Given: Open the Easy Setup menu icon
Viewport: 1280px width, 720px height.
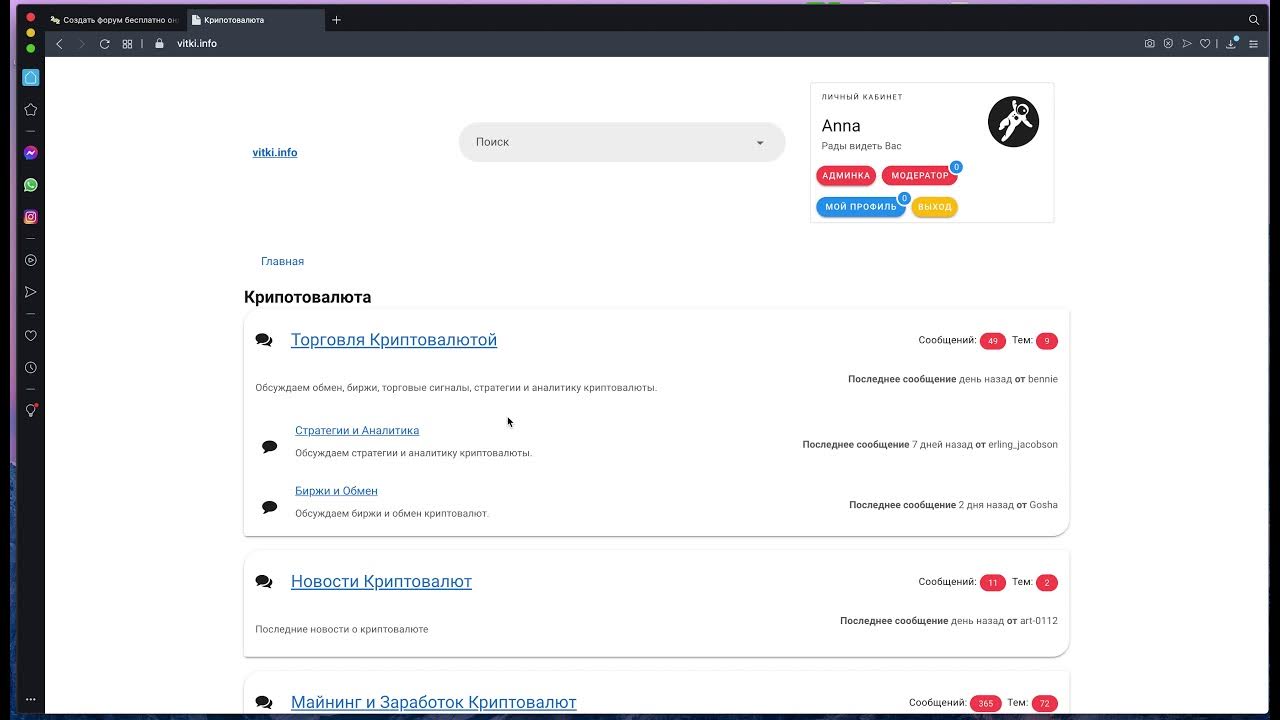Looking at the screenshot, I should pos(1253,44).
